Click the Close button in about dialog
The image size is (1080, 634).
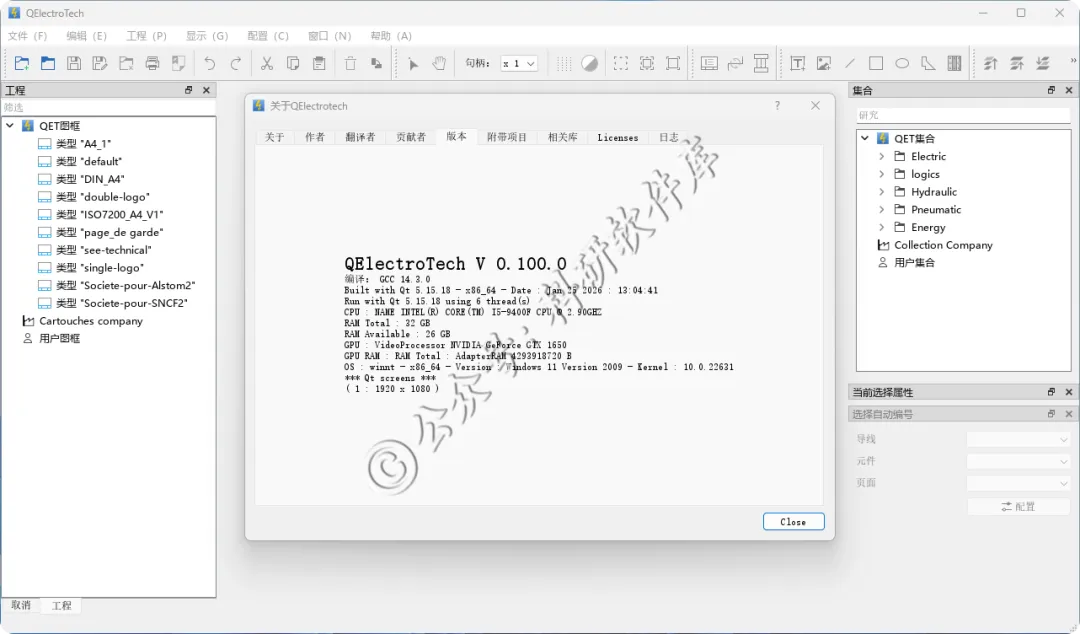[793, 522]
